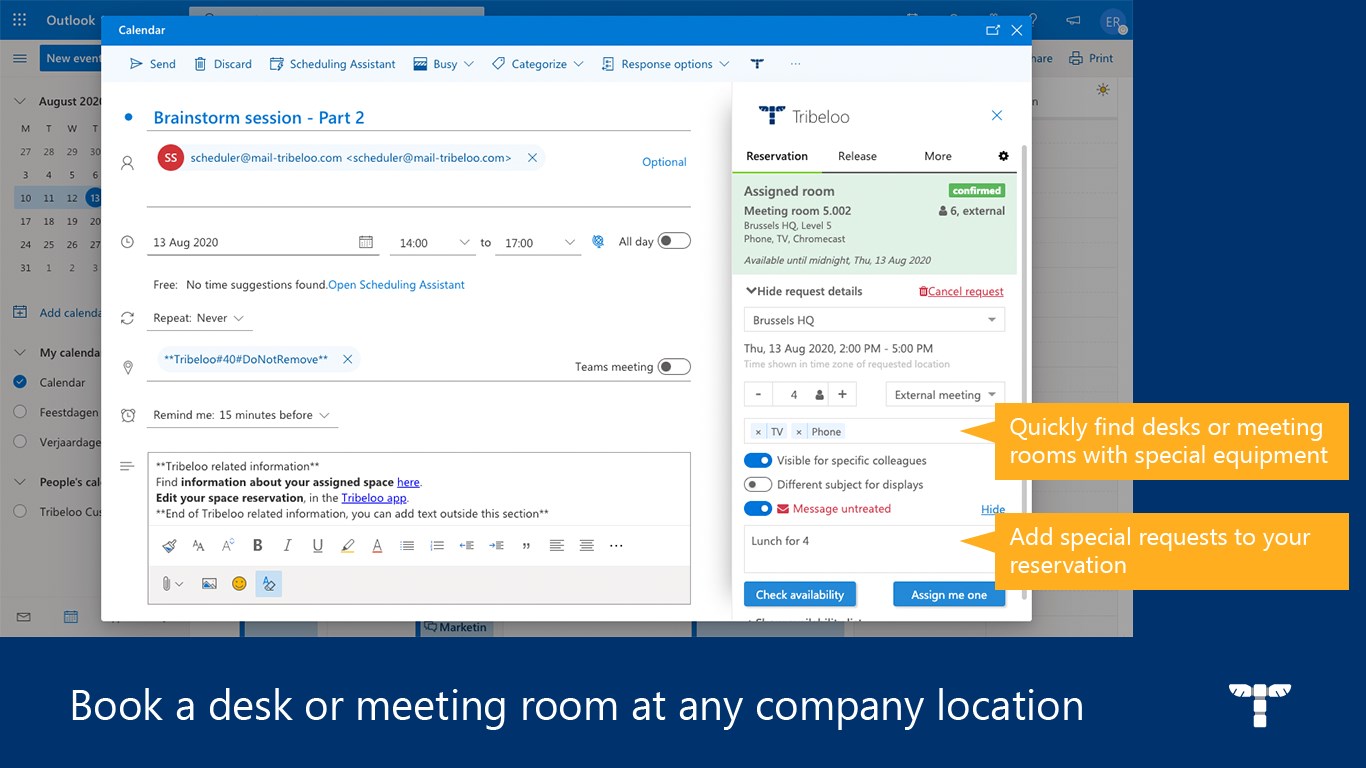Select the Format painter icon
The image size is (1366, 768).
(169, 546)
